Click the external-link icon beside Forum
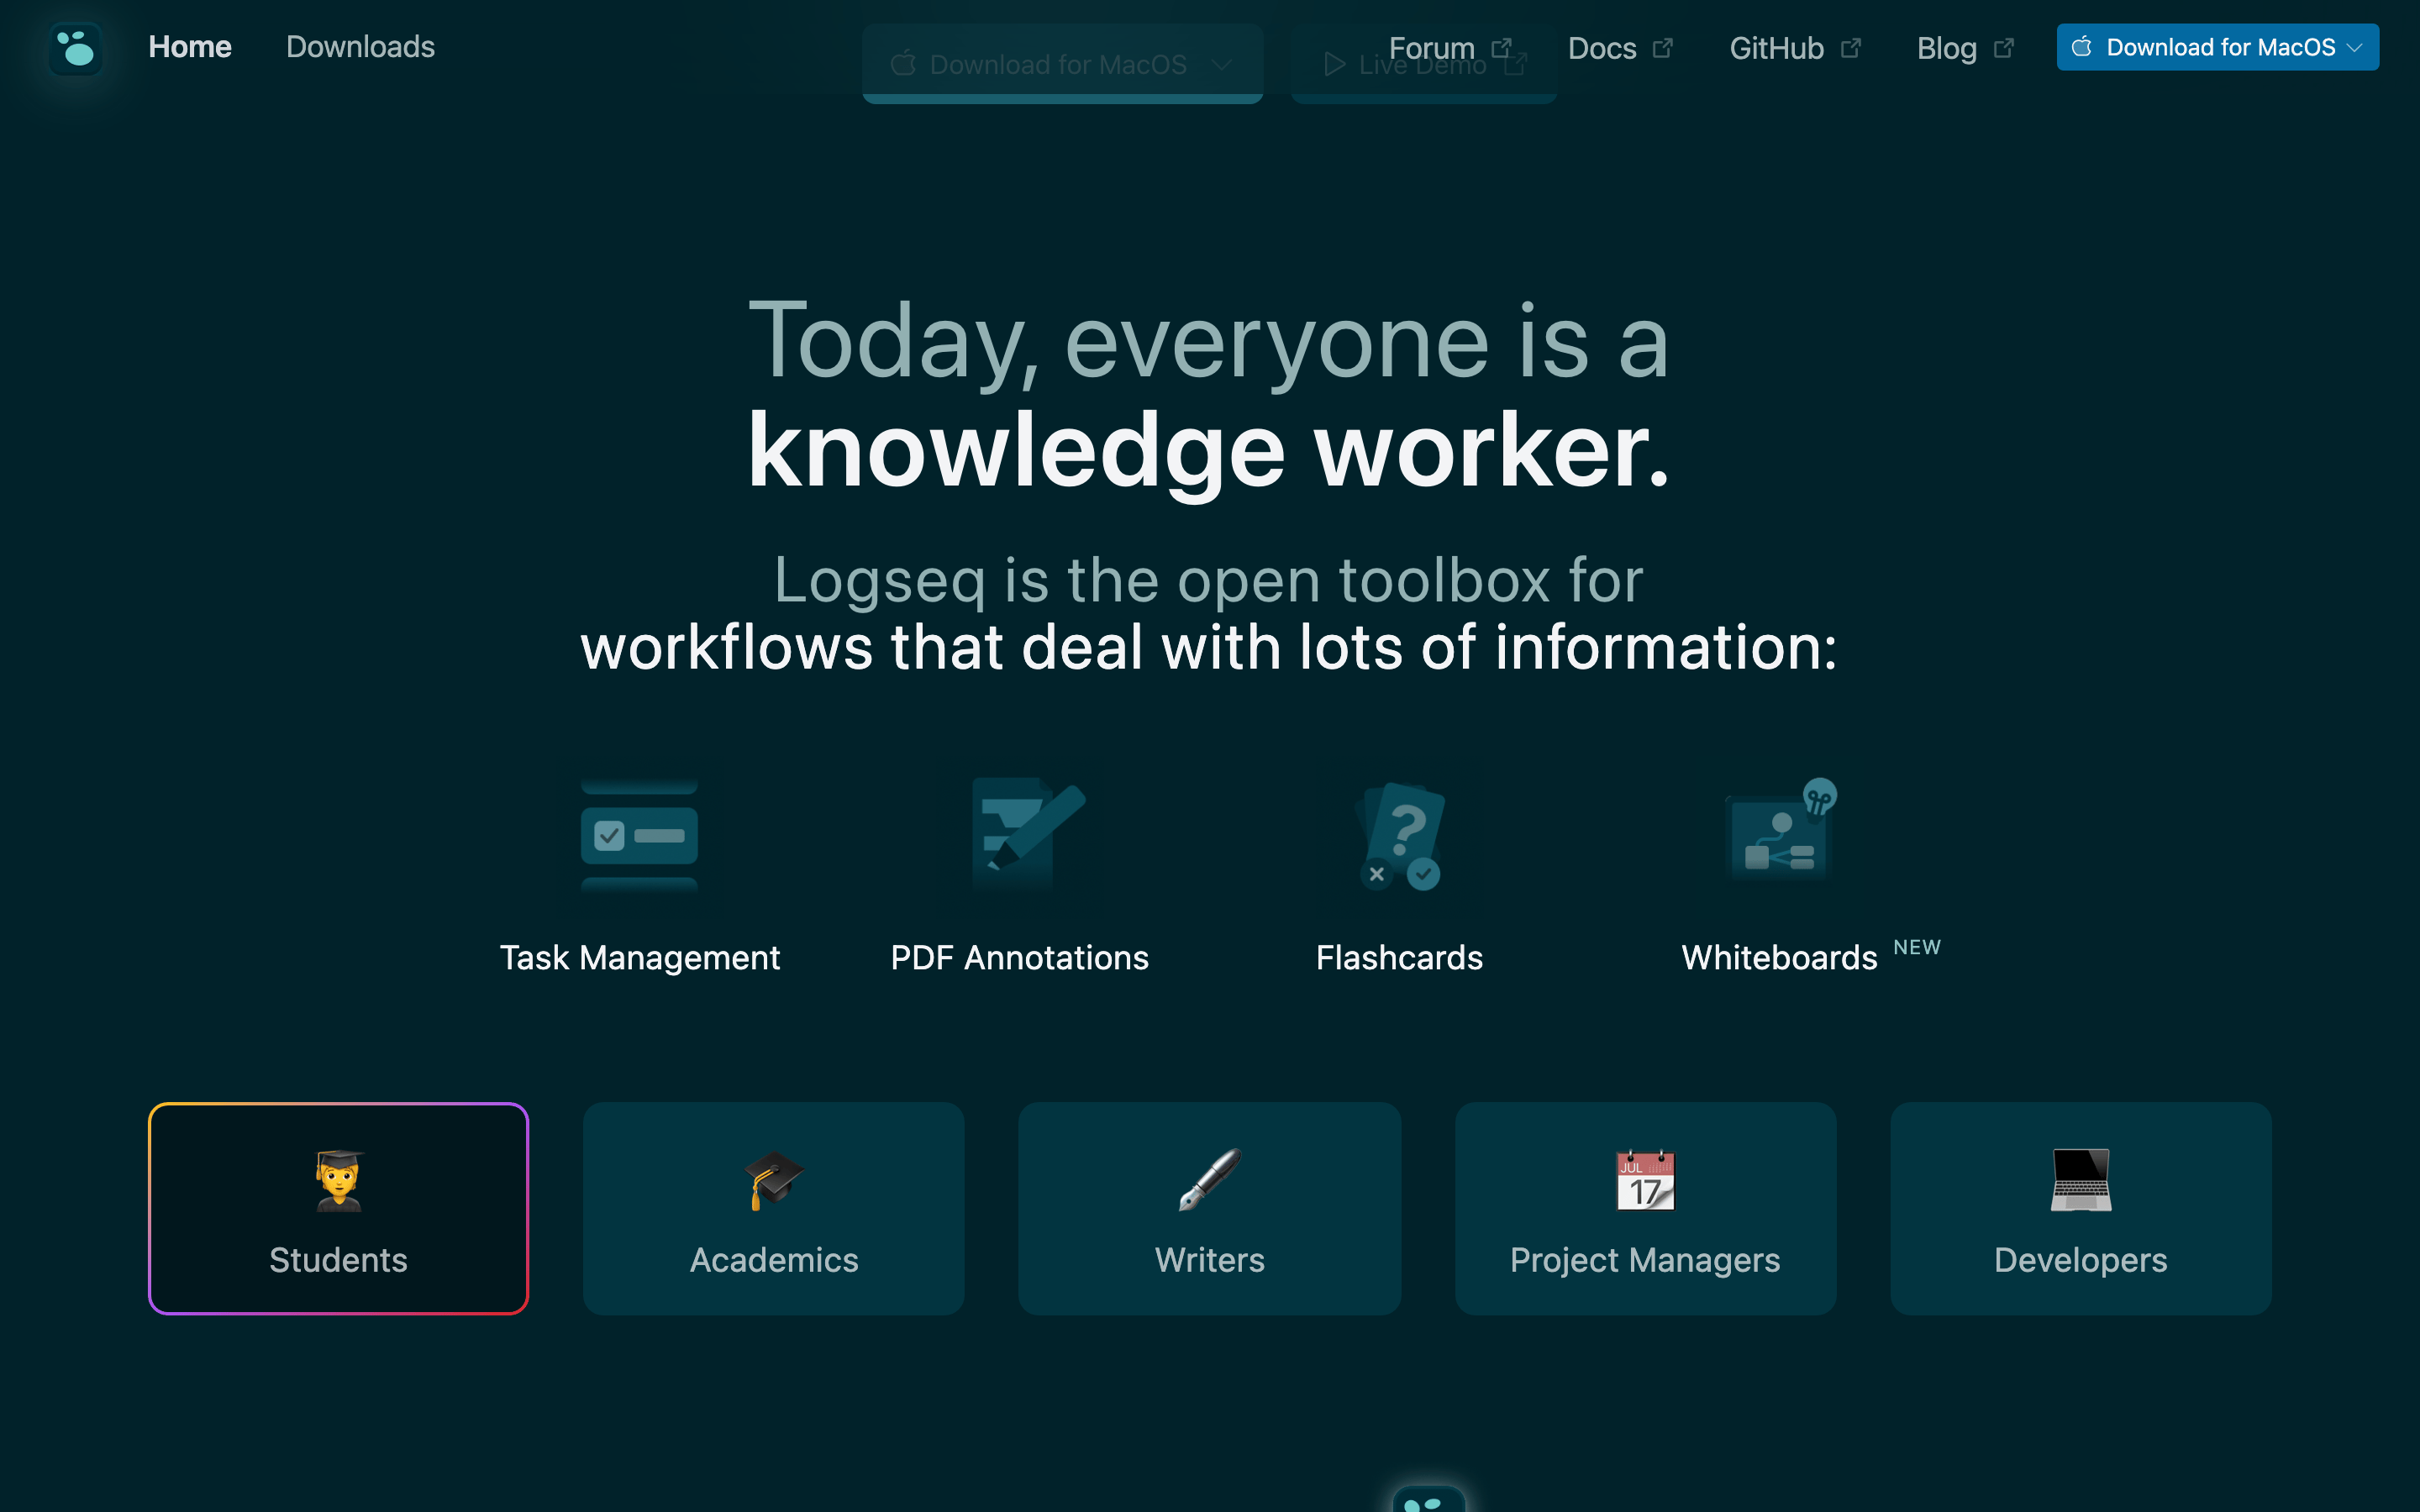2420x1512 pixels. pyautogui.click(x=1502, y=48)
